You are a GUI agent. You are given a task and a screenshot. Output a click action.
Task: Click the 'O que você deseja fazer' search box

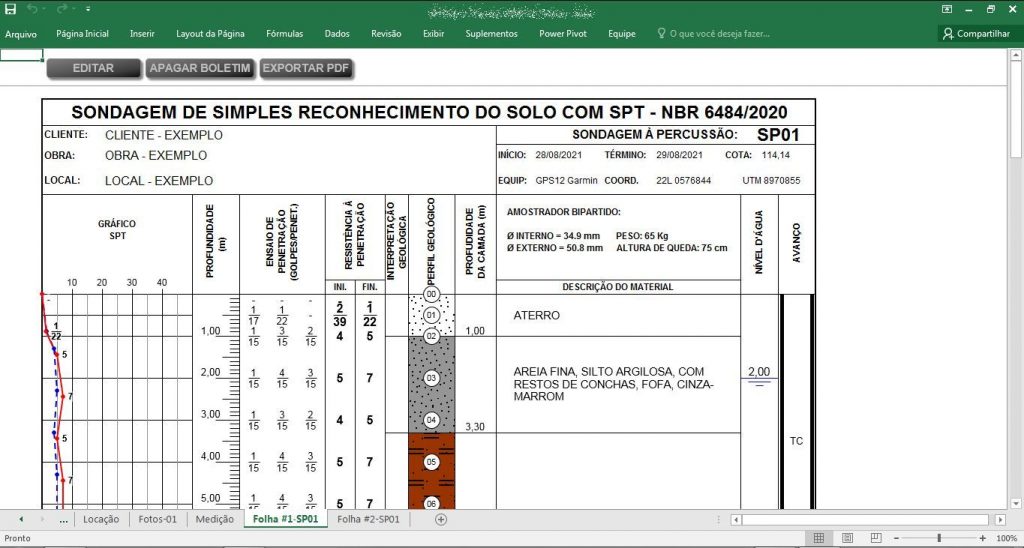click(713, 34)
